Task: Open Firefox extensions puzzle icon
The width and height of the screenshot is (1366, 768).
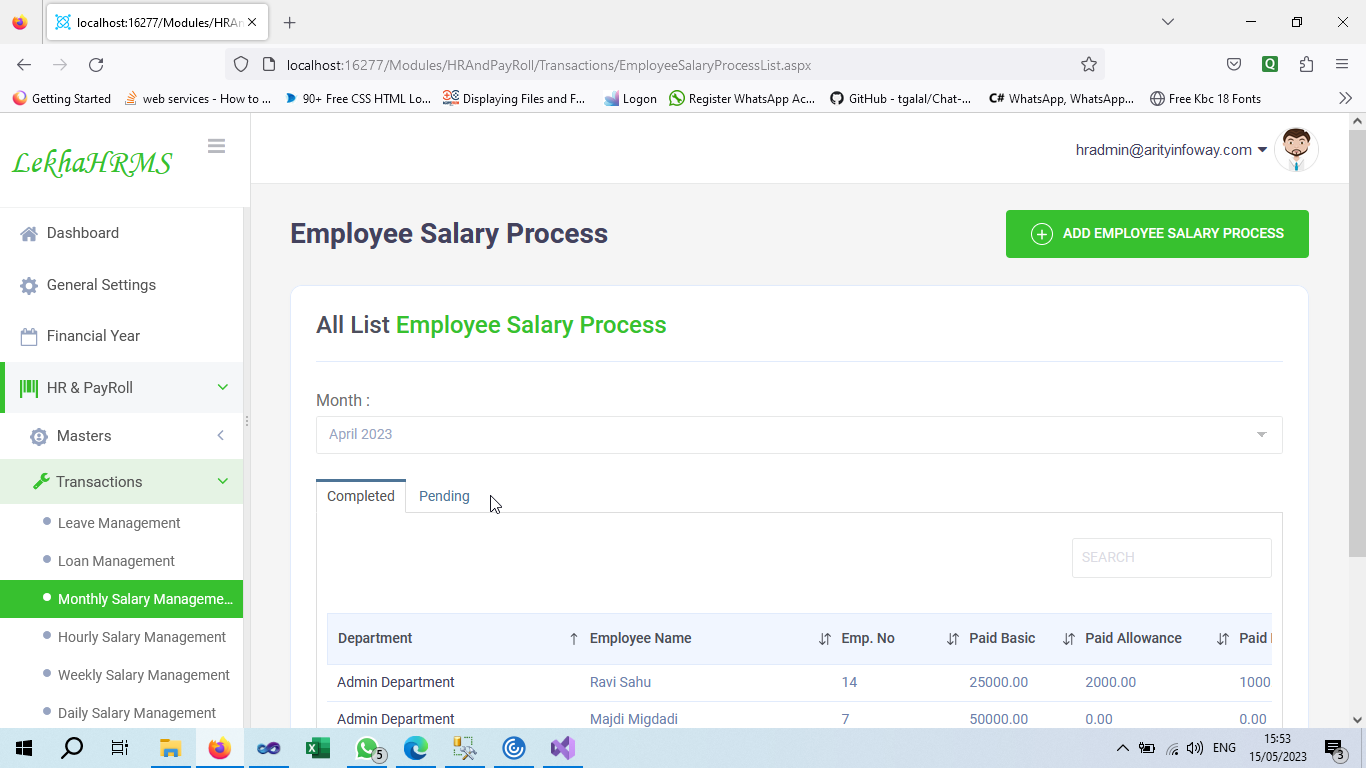Action: pyautogui.click(x=1306, y=65)
